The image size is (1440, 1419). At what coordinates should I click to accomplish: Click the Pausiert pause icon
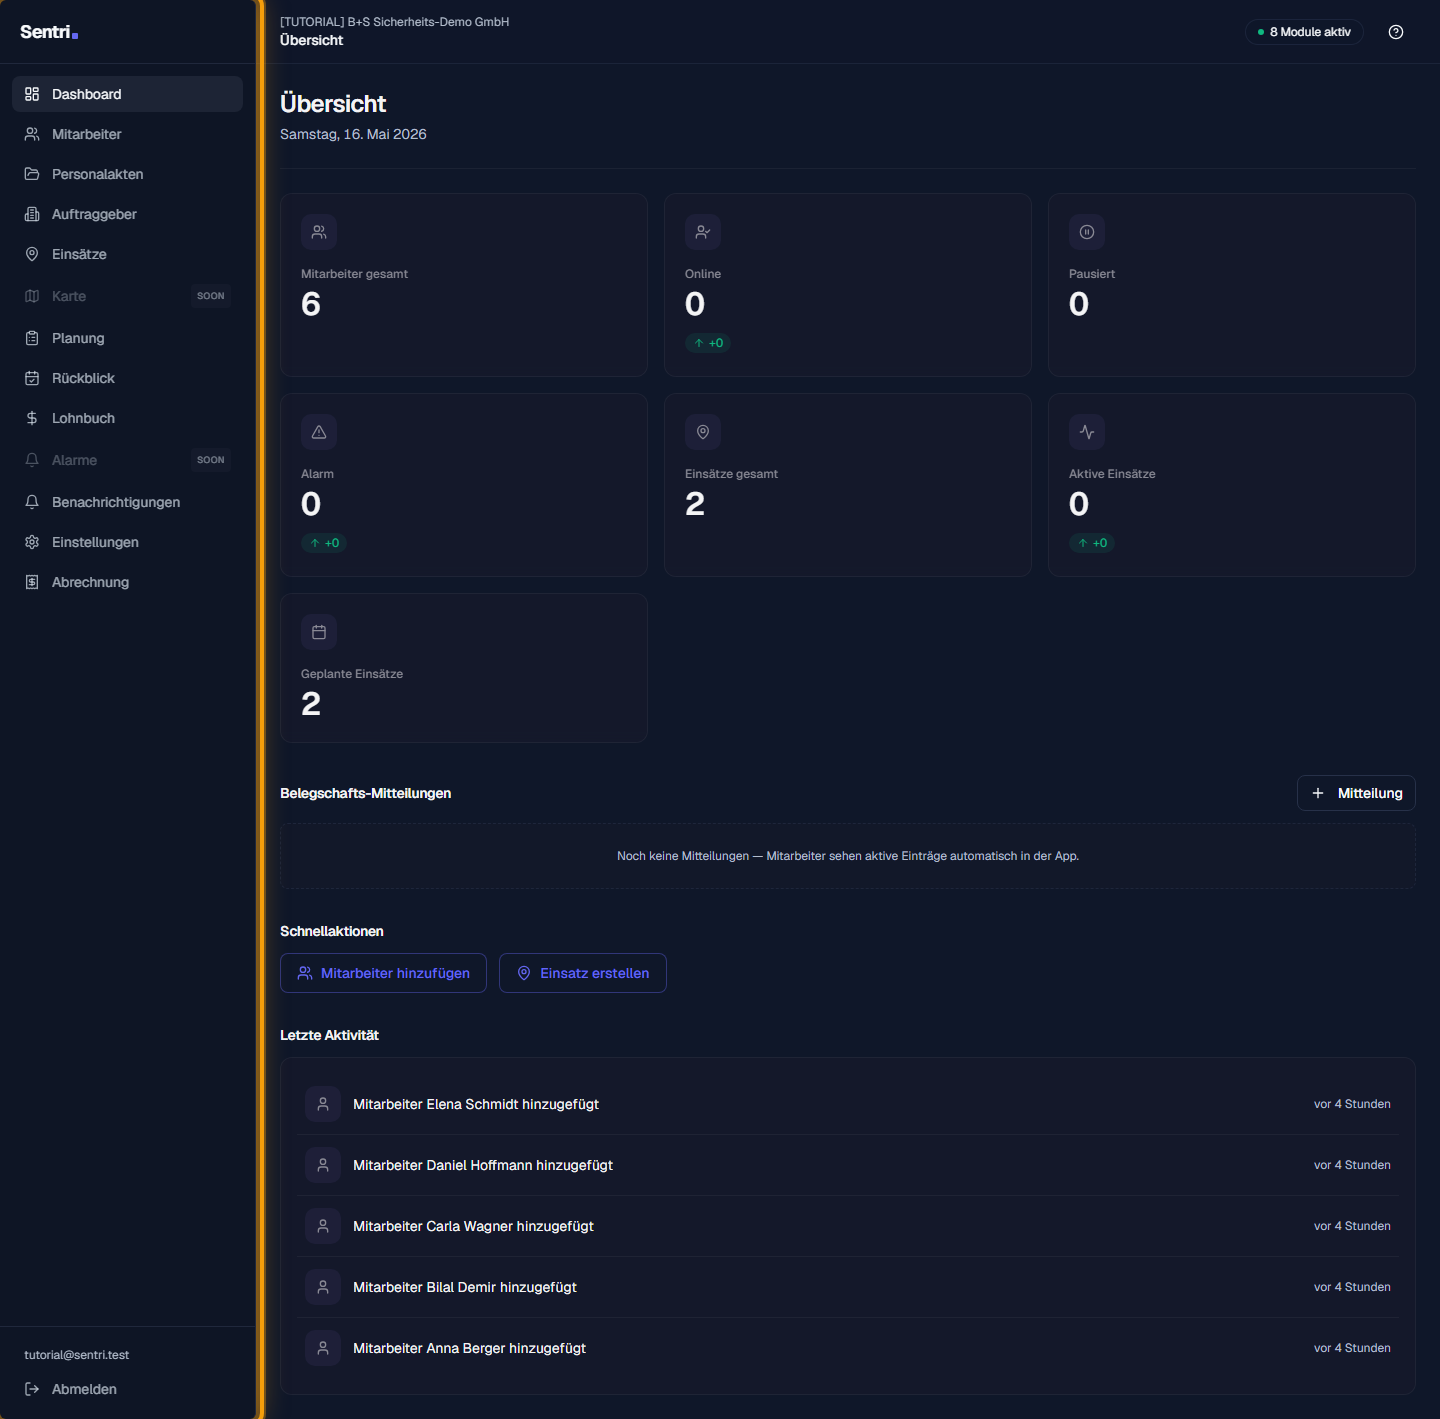pos(1087,232)
